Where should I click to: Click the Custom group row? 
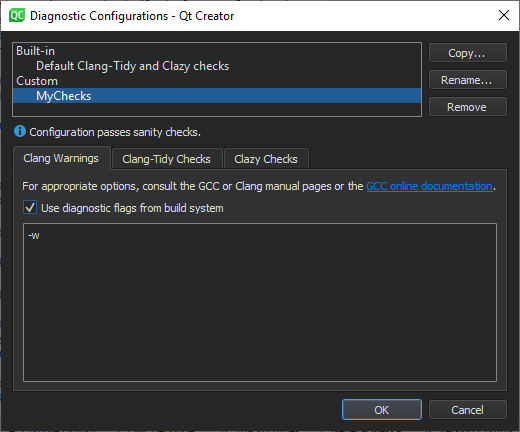pyautogui.click(x=217, y=81)
